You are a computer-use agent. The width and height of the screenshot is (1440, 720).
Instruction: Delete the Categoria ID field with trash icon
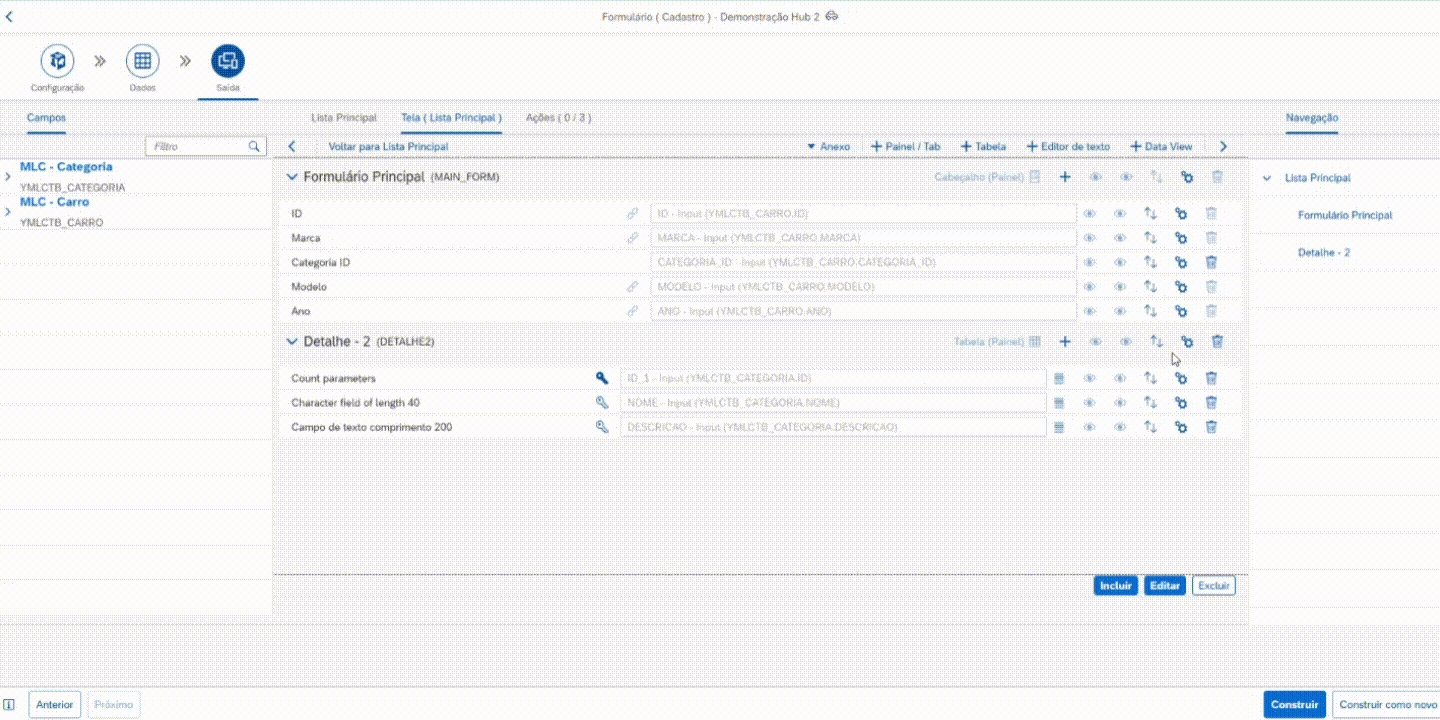(1211, 262)
